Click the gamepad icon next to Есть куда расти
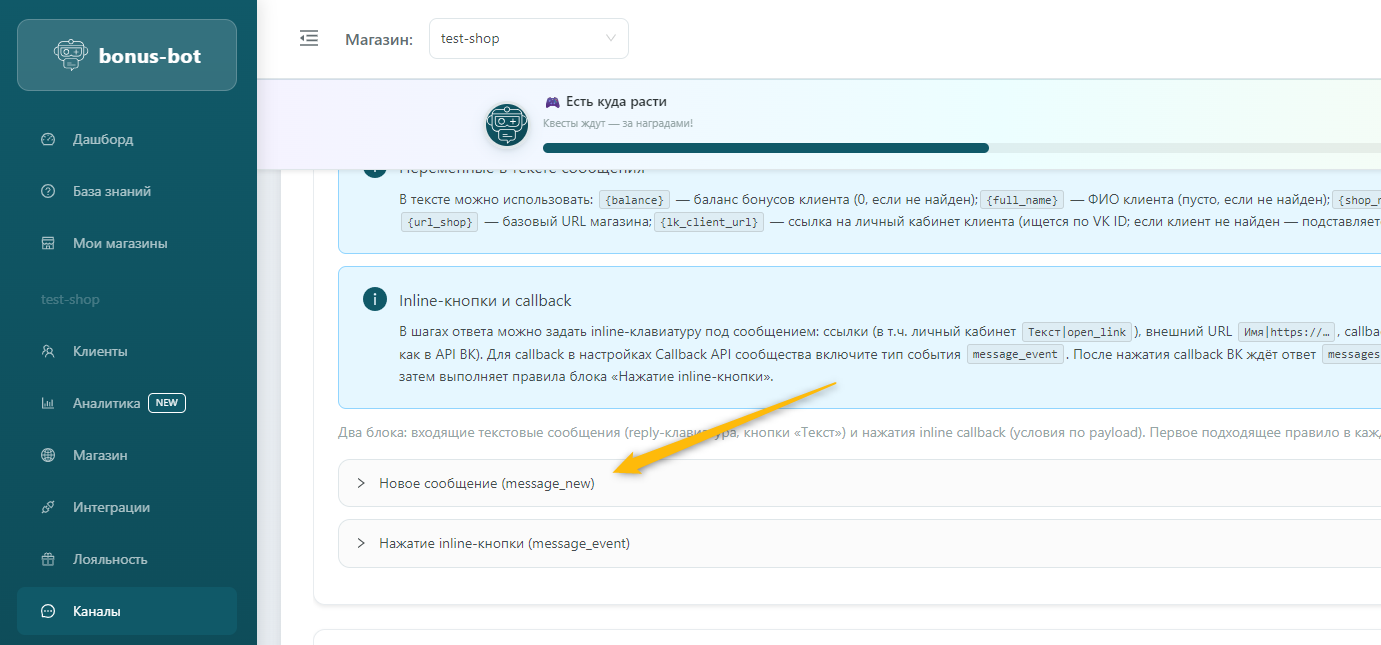 (x=552, y=101)
